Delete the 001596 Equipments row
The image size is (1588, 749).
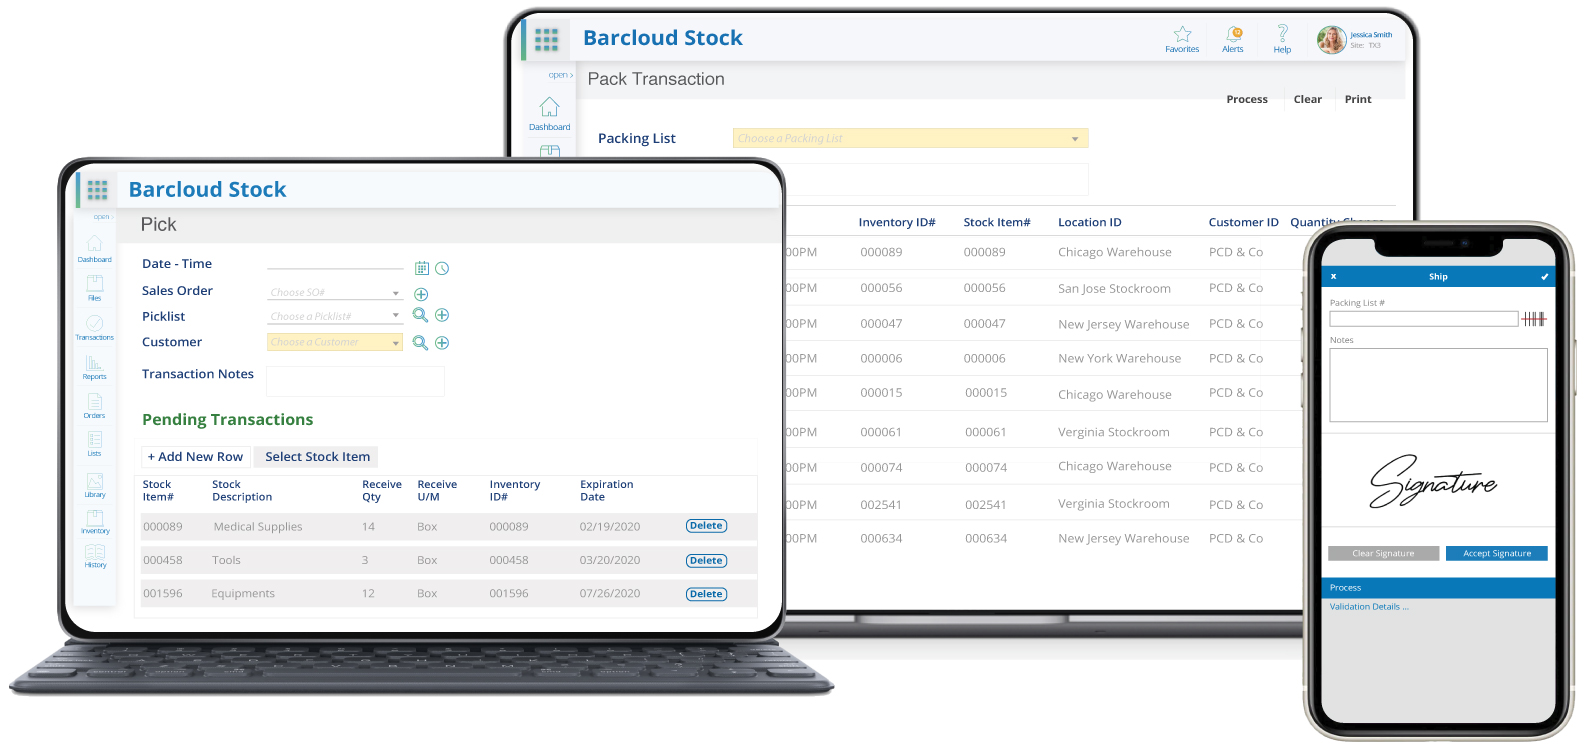click(706, 594)
